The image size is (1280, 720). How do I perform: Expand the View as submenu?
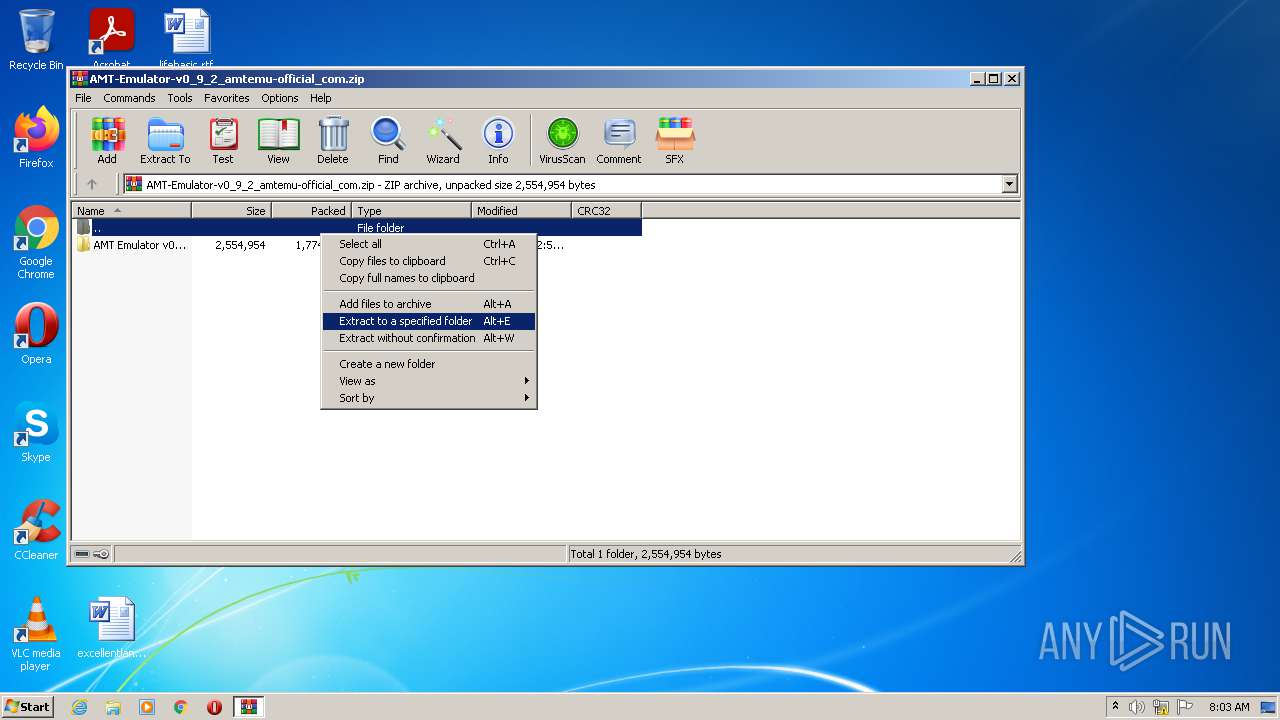(x=429, y=381)
